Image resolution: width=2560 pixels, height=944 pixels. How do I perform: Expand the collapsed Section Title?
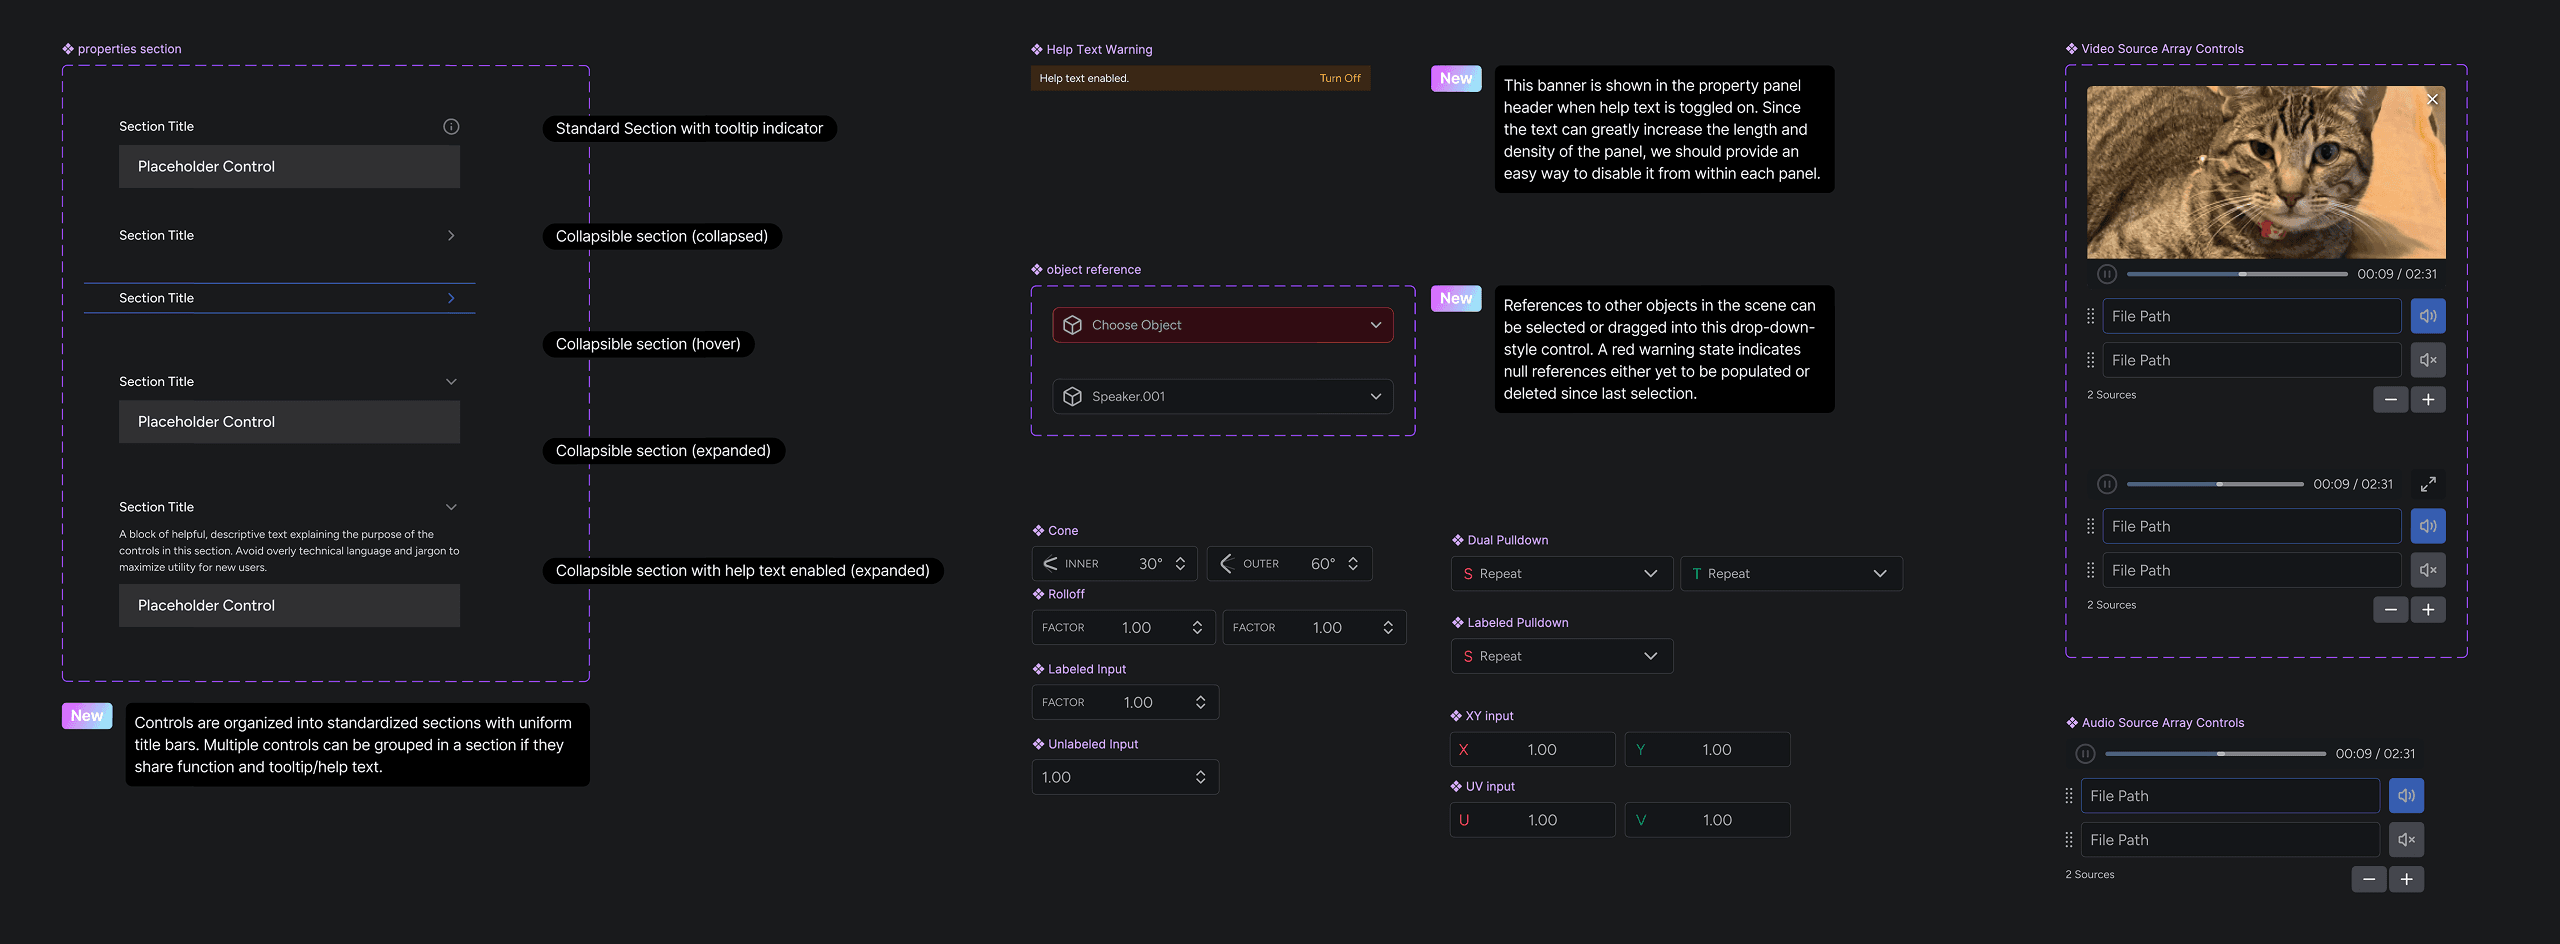click(451, 235)
